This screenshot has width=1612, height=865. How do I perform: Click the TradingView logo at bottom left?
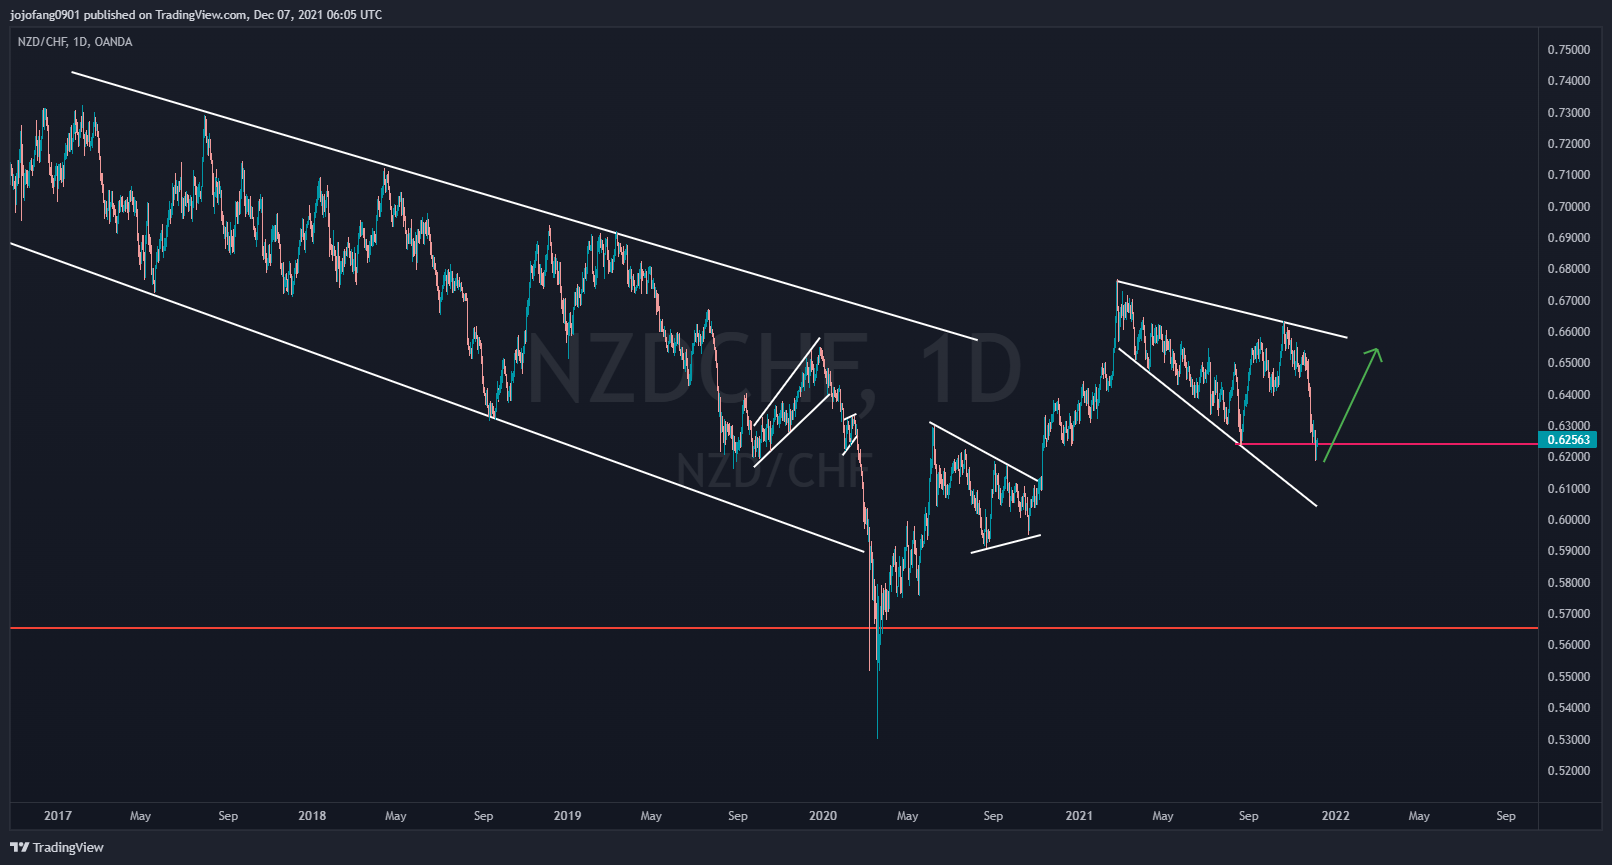coord(57,847)
